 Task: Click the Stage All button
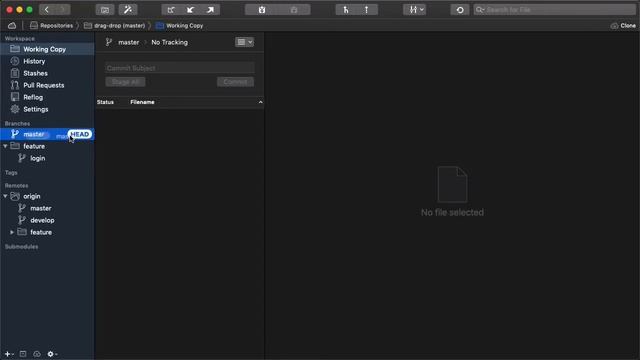pos(125,82)
